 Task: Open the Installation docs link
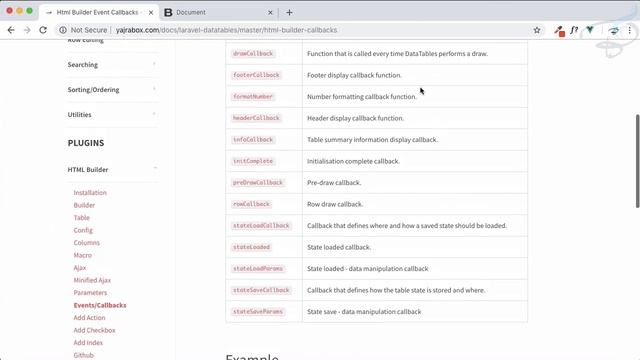pos(90,193)
